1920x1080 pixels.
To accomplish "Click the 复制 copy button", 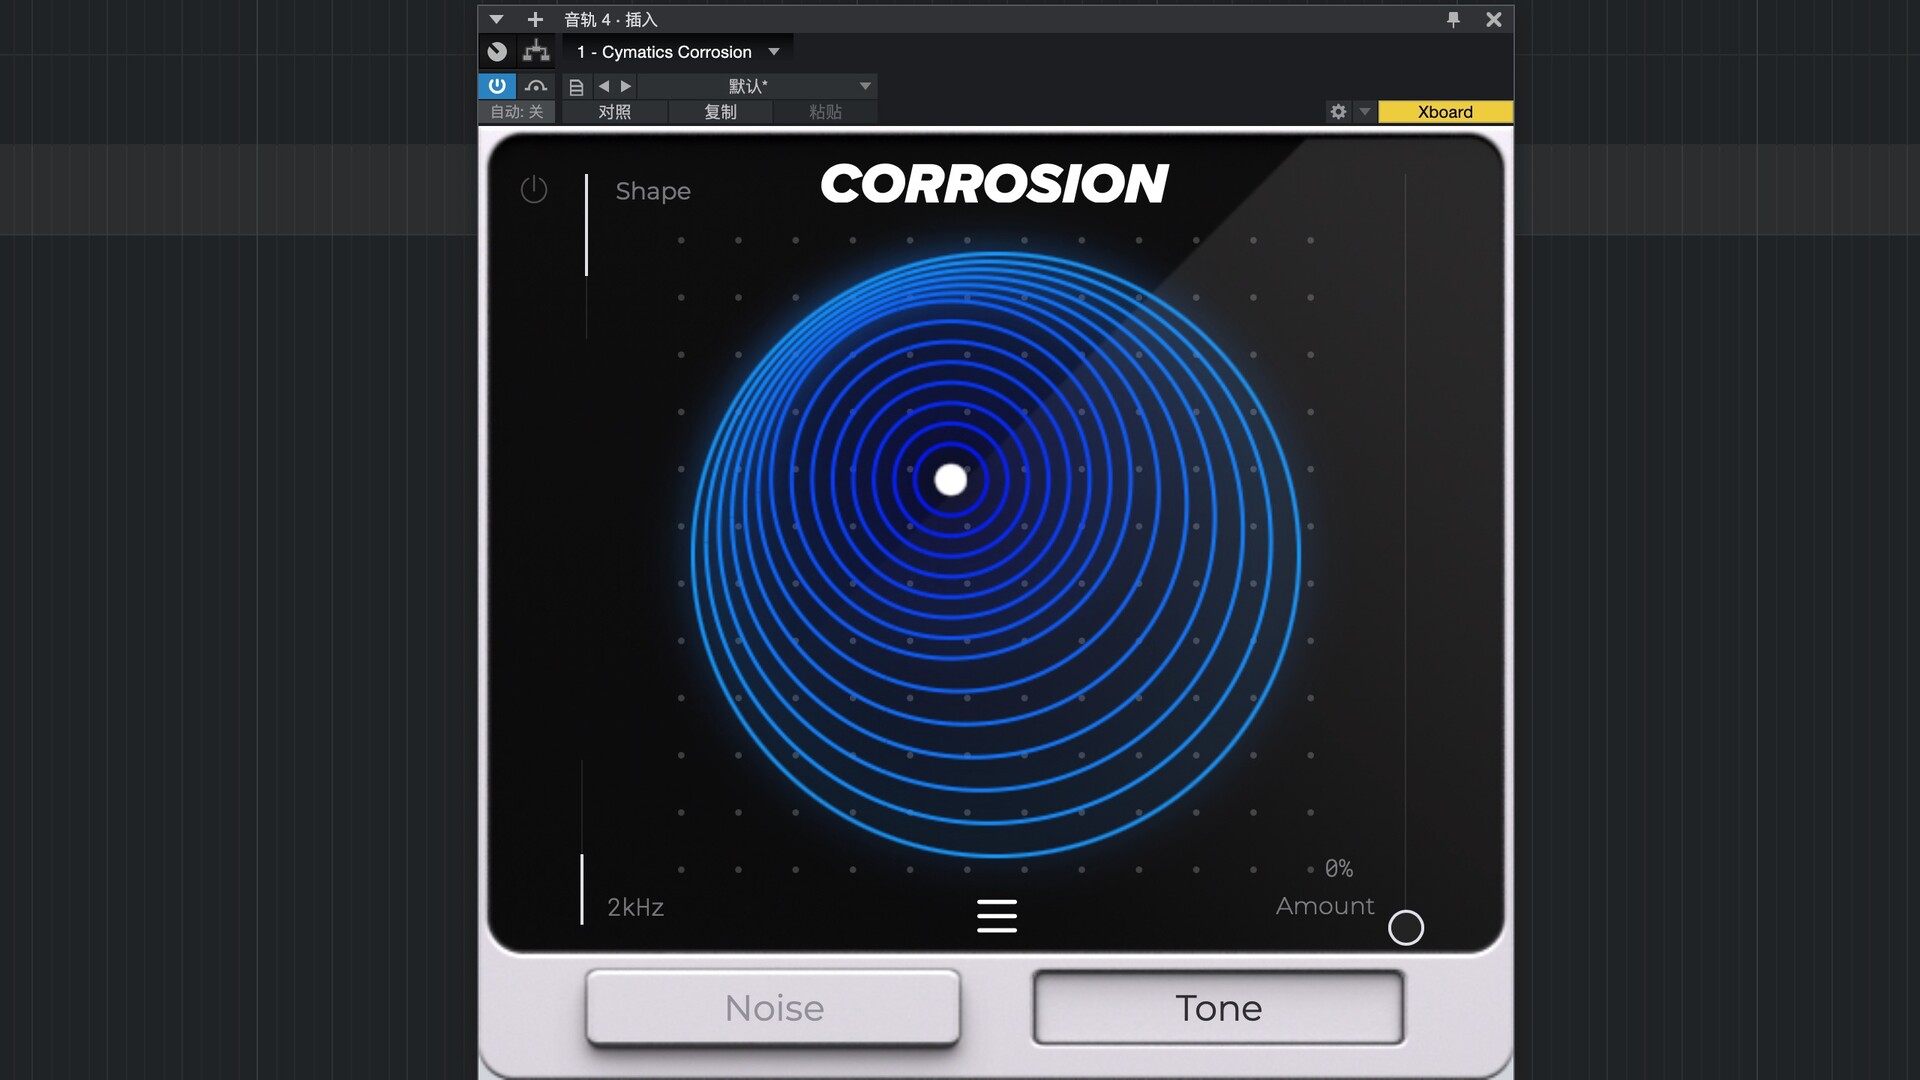I will tap(720, 112).
